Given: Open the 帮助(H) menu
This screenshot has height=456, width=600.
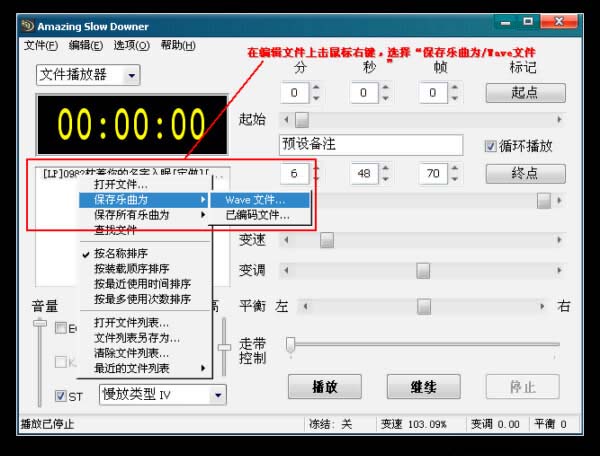Looking at the screenshot, I should [x=178, y=46].
